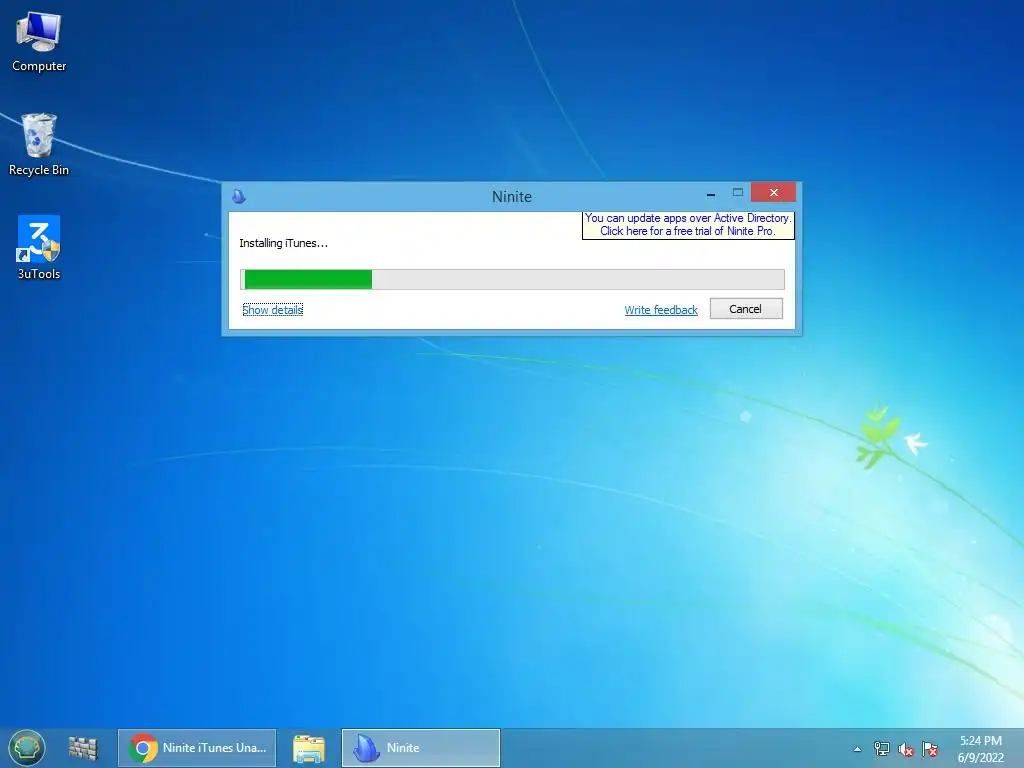Open network status tray icon

pyautogui.click(x=882, y=749)
